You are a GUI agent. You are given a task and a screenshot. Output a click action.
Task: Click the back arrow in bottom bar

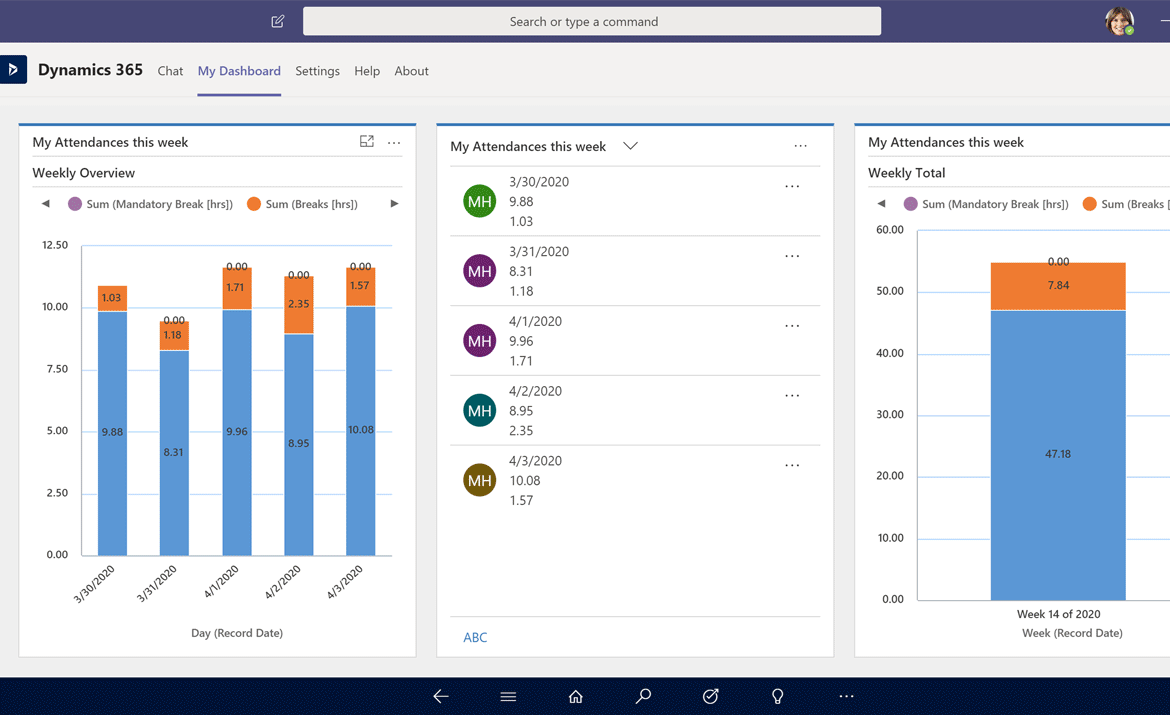pos(441,696)
